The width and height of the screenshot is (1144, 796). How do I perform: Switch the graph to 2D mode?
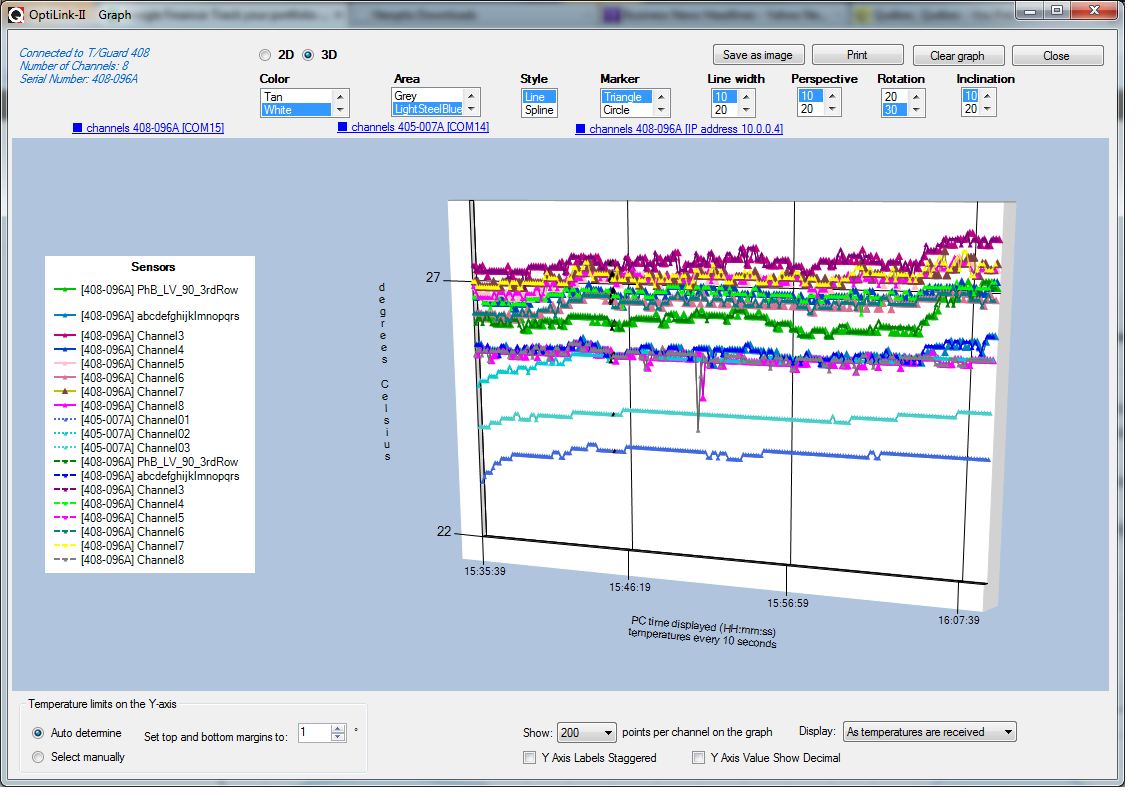click(265, 55)
